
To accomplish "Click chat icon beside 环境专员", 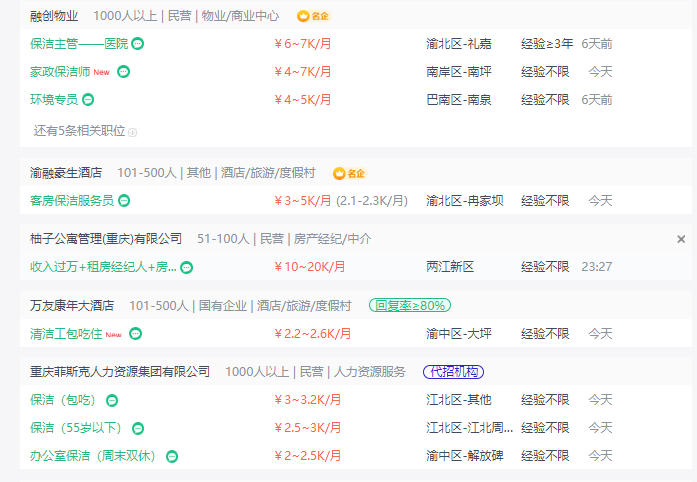I will tap(88, 100).
